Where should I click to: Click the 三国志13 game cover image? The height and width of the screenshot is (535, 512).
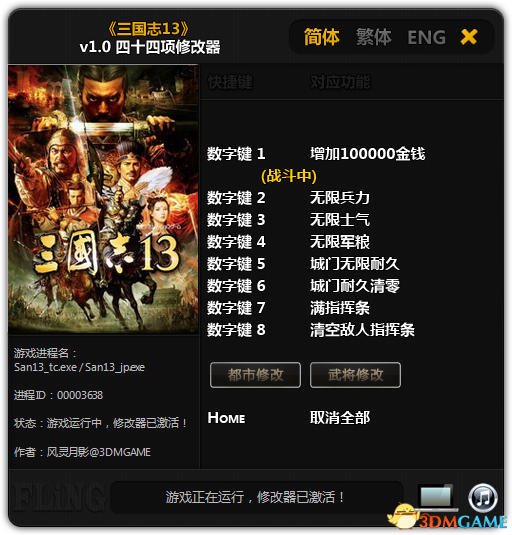103,200
